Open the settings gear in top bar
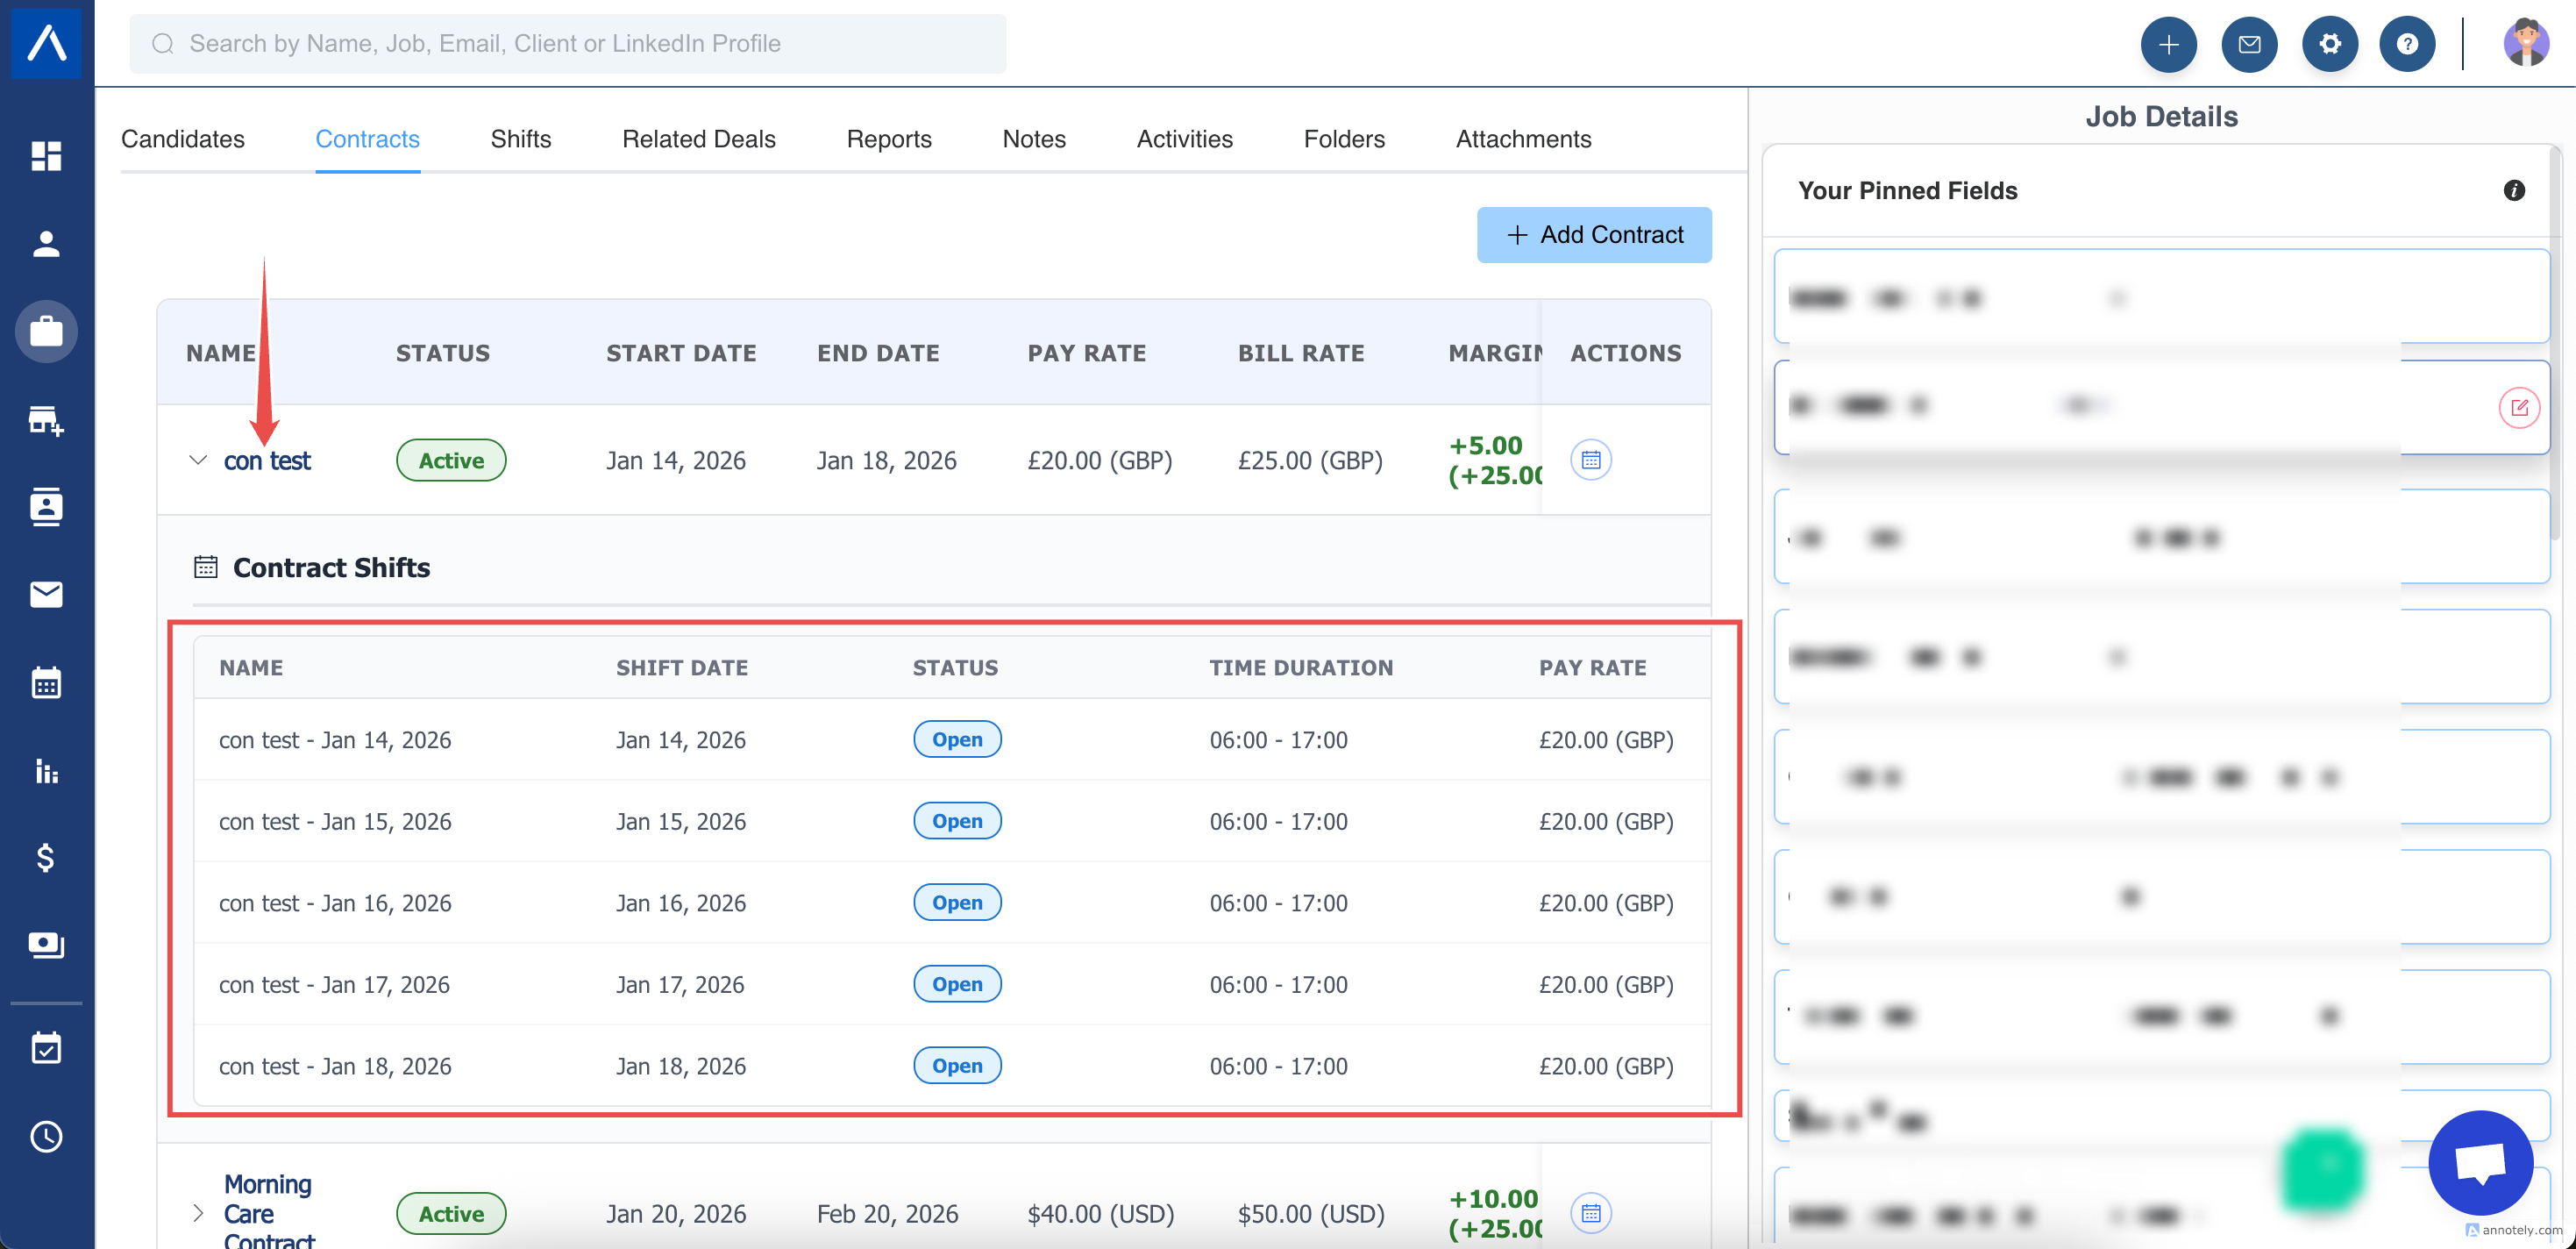2576x1249 pixels. tap(2329, 44)
